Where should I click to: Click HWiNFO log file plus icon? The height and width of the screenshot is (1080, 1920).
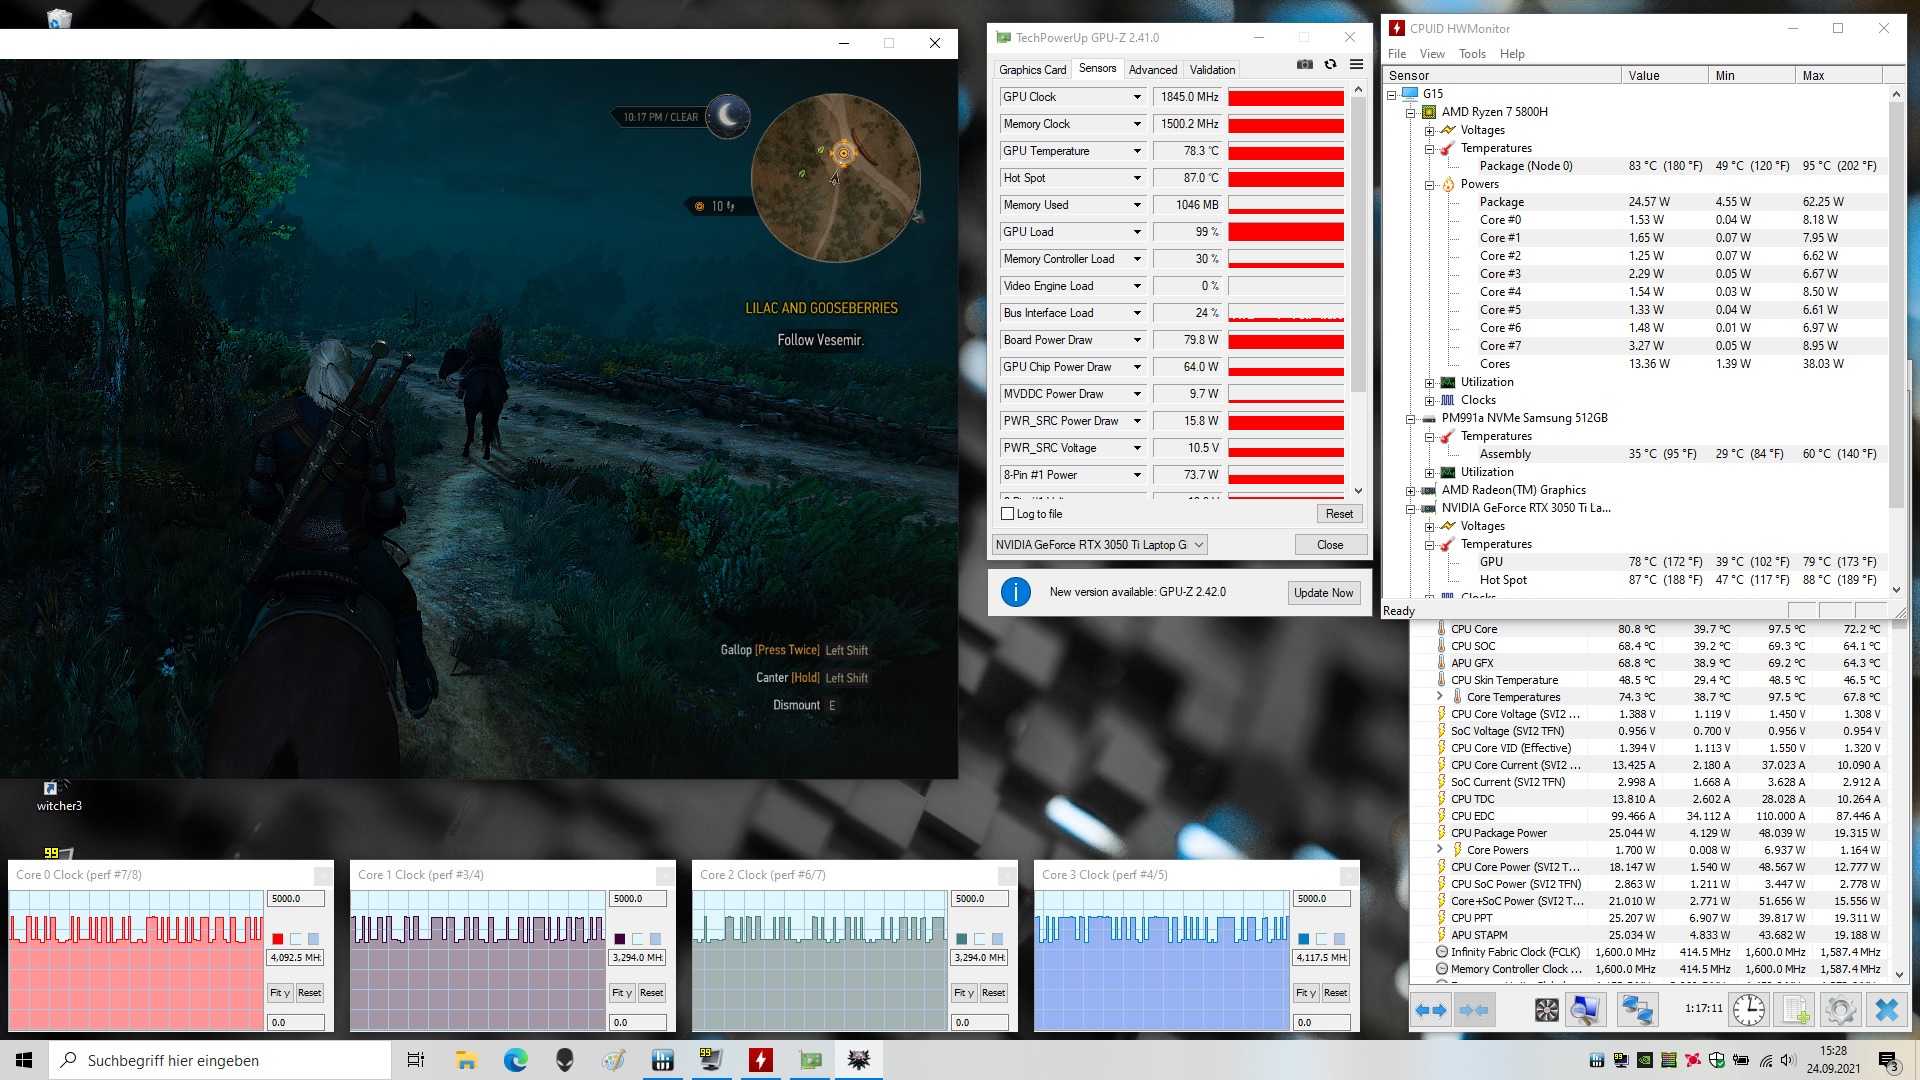pyautogui.click(x=1795, y=1010)
